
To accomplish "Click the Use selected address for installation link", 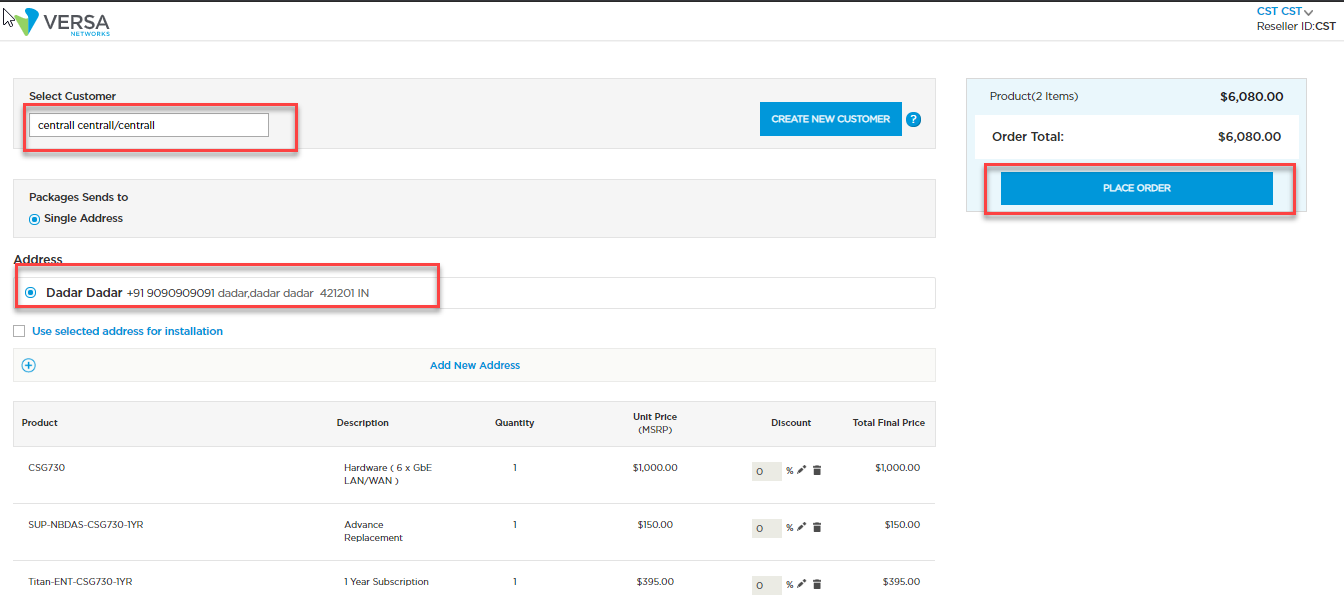I will pyautogui.click(x=128, y=331).
